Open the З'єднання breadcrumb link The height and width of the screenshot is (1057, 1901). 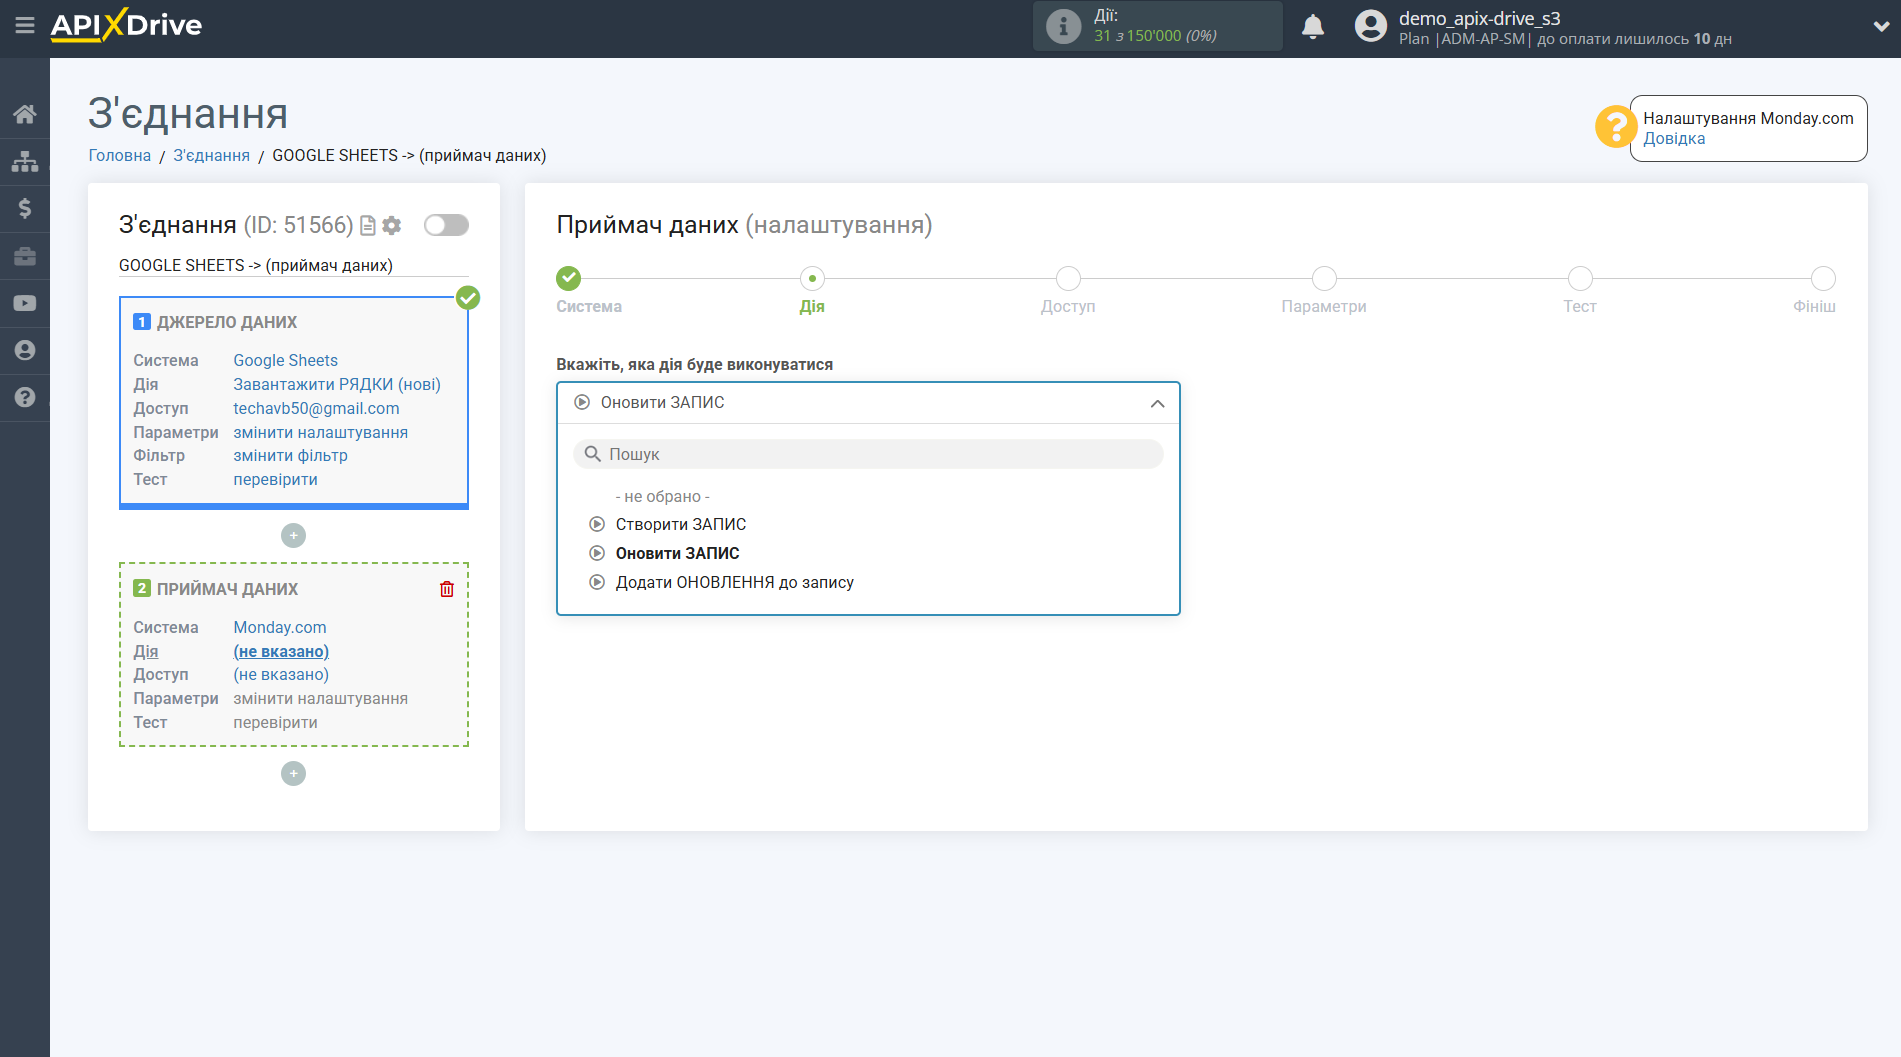pyautogui.click(x=212, y=156)
